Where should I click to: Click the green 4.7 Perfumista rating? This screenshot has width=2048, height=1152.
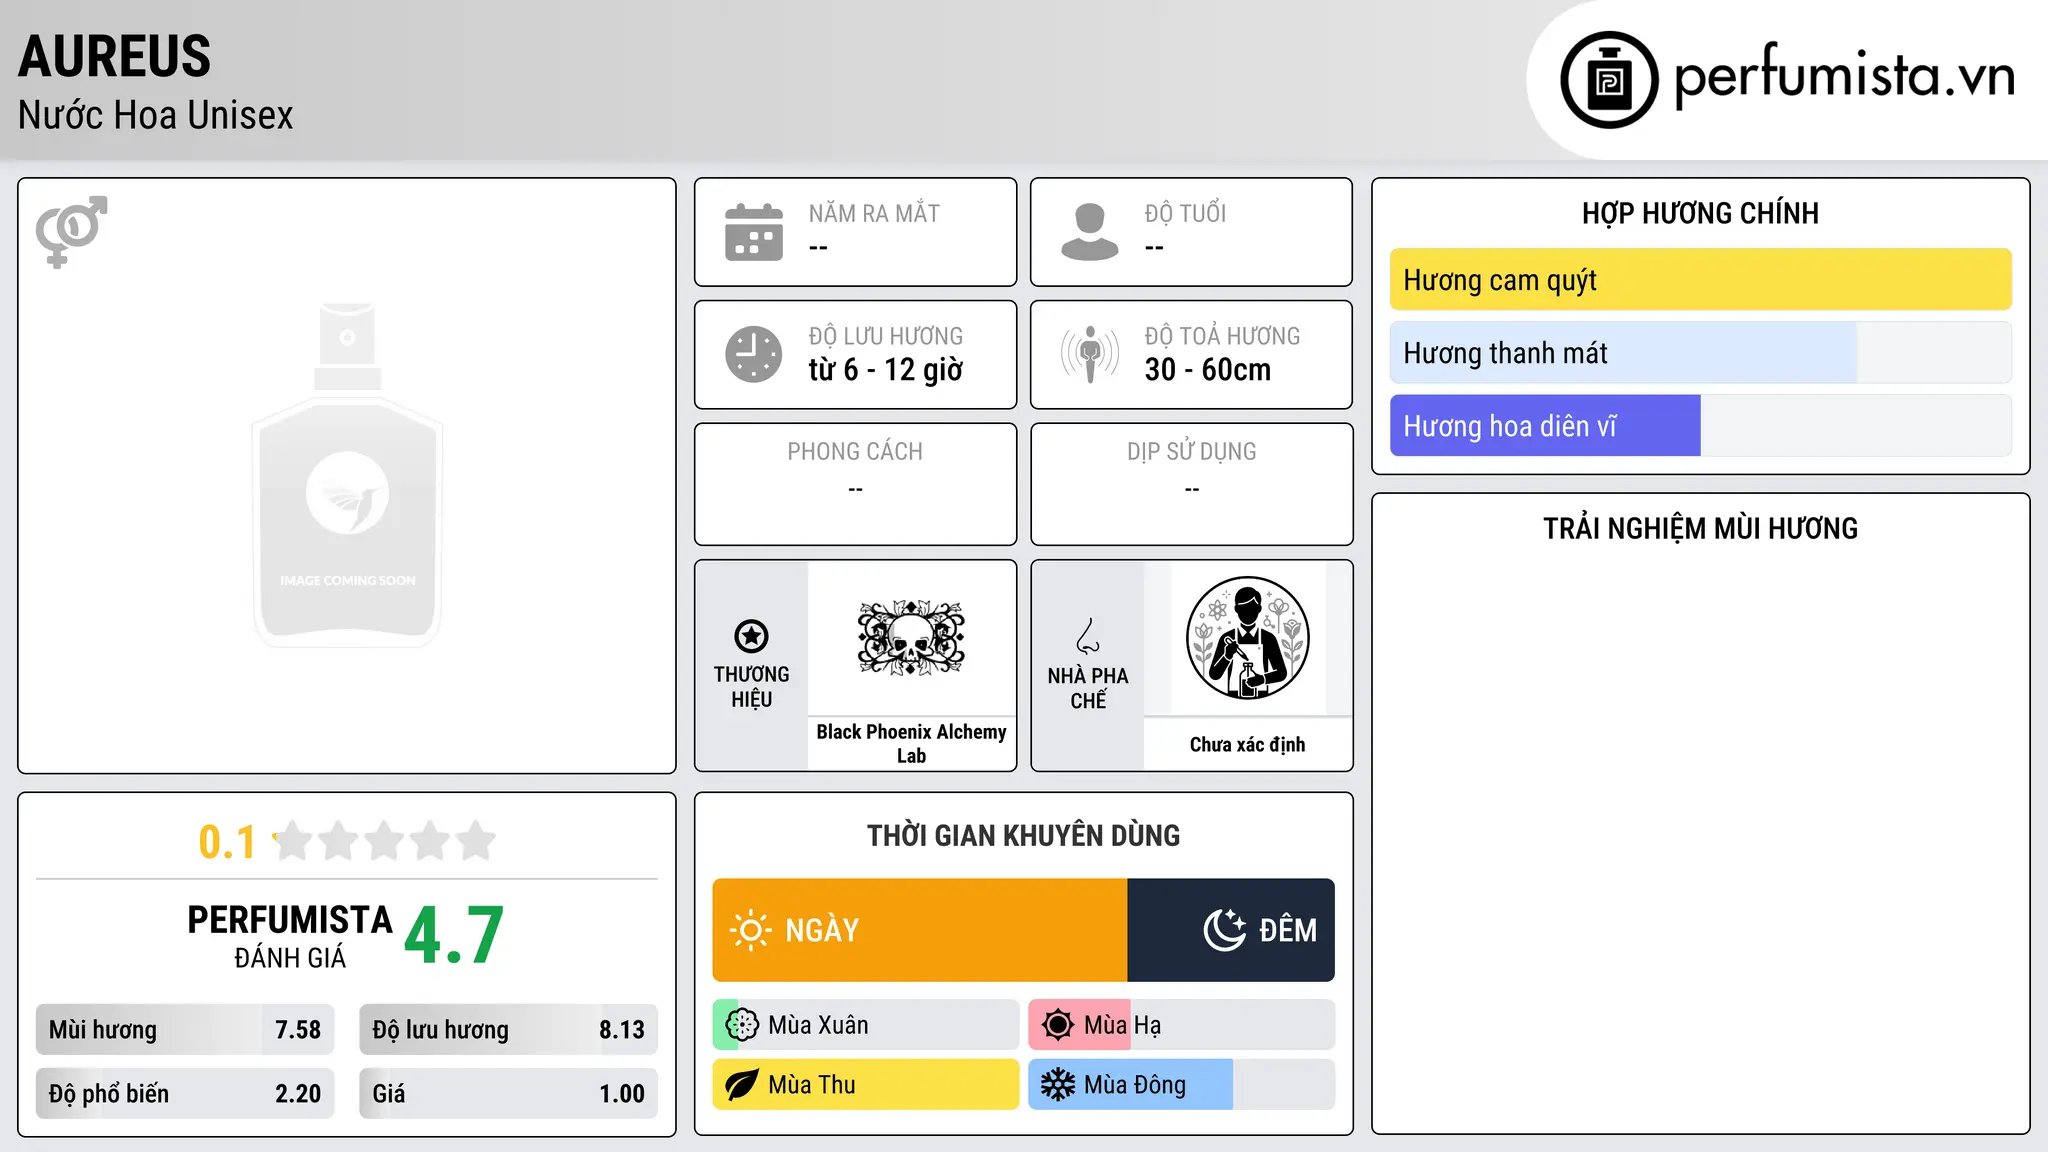click(454, 935)
